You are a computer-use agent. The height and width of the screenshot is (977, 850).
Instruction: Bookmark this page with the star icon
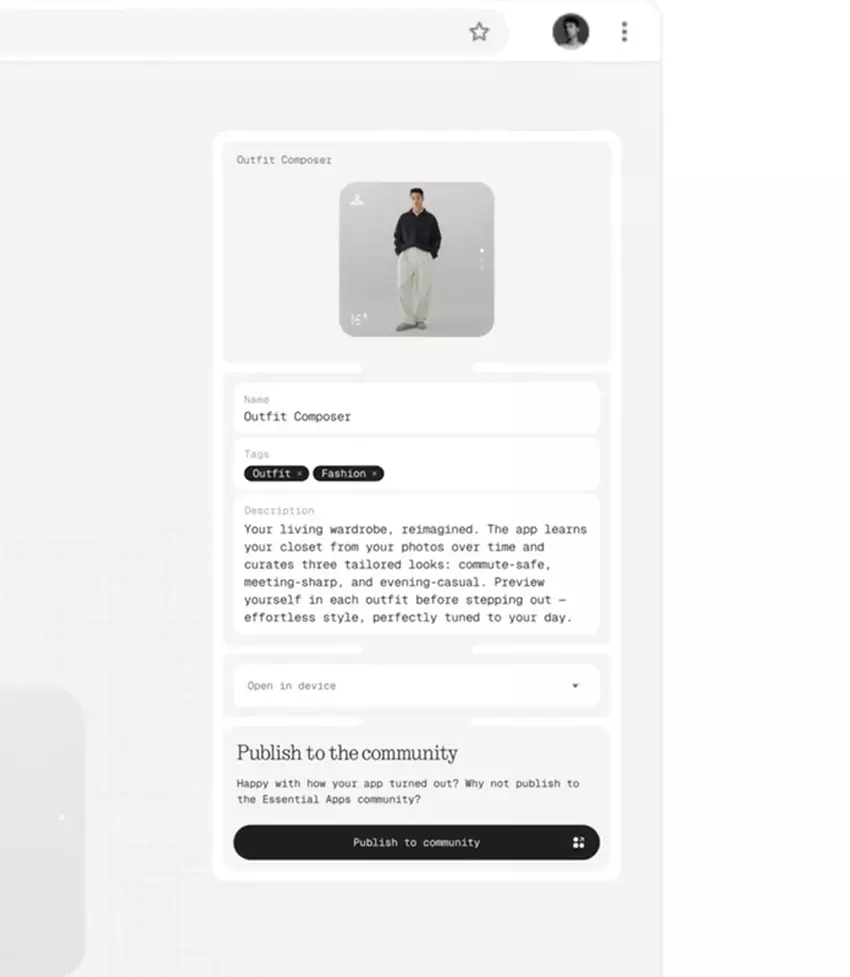coord(479,32)
